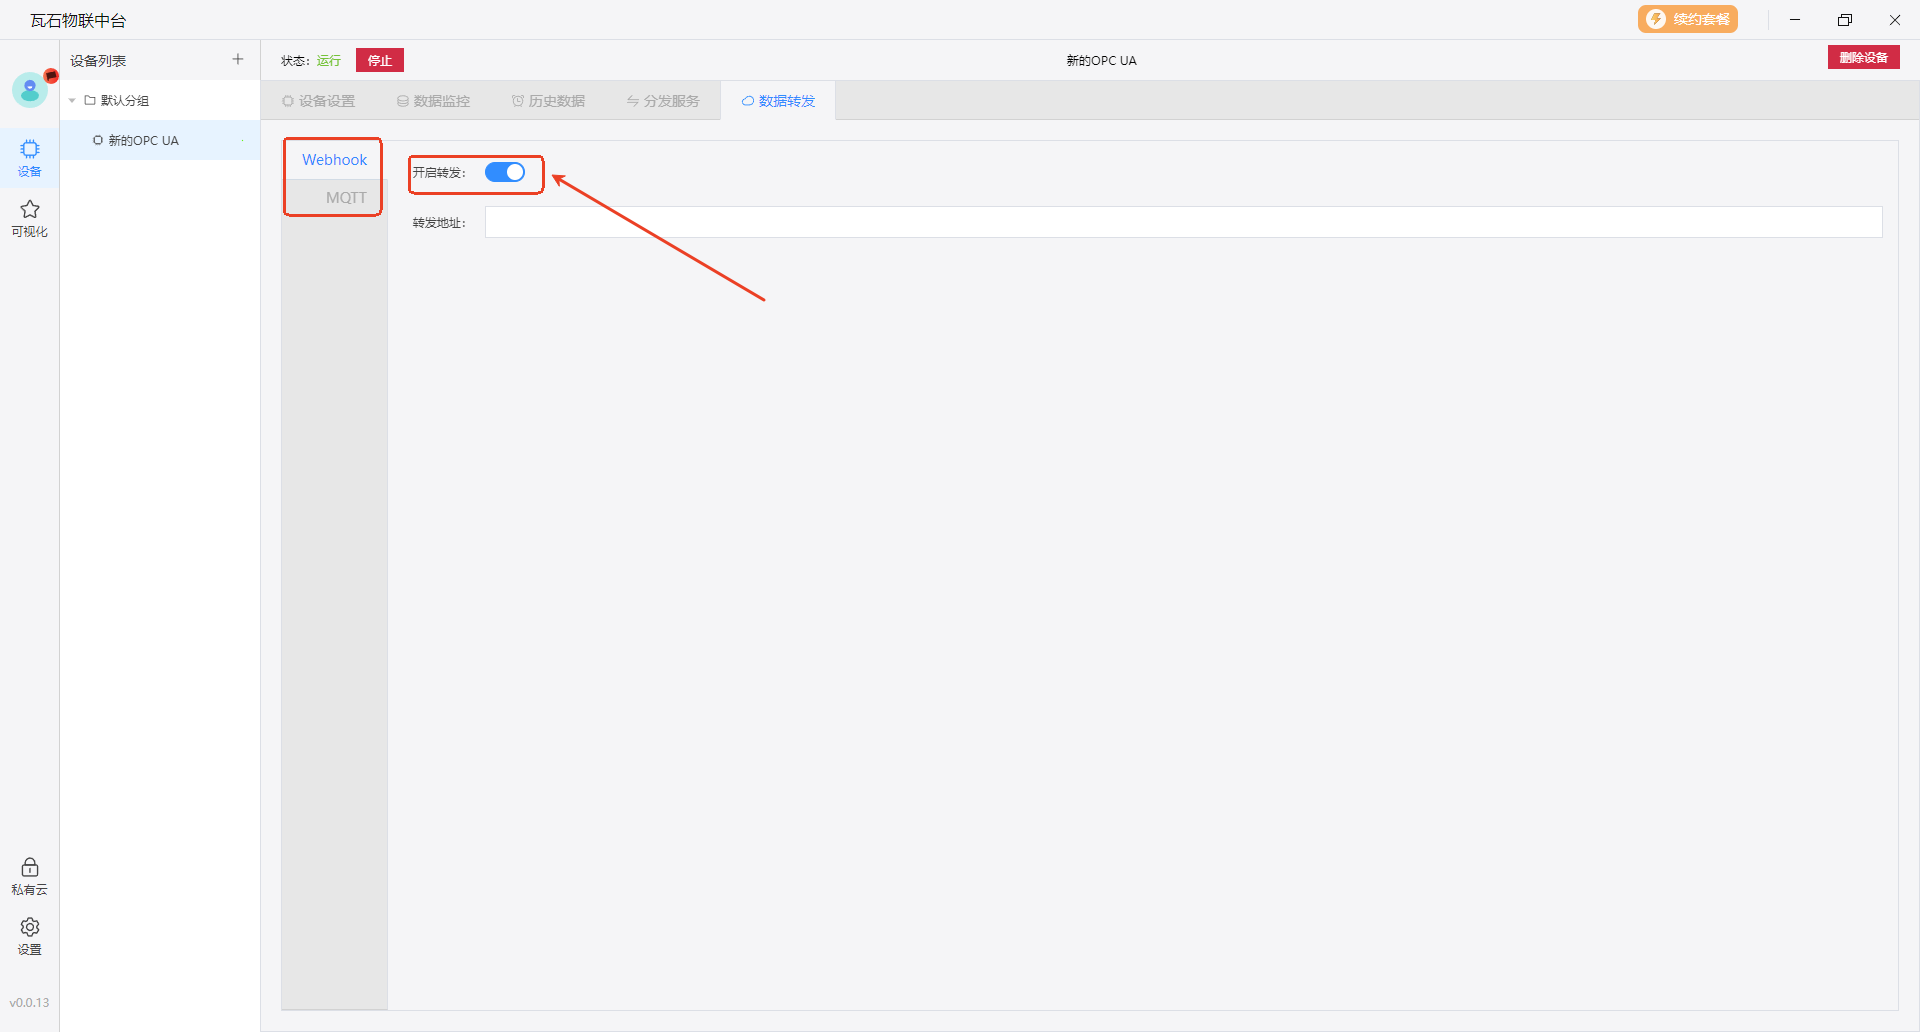
Task: Select the 数据转发 tab
Action: 779,101
